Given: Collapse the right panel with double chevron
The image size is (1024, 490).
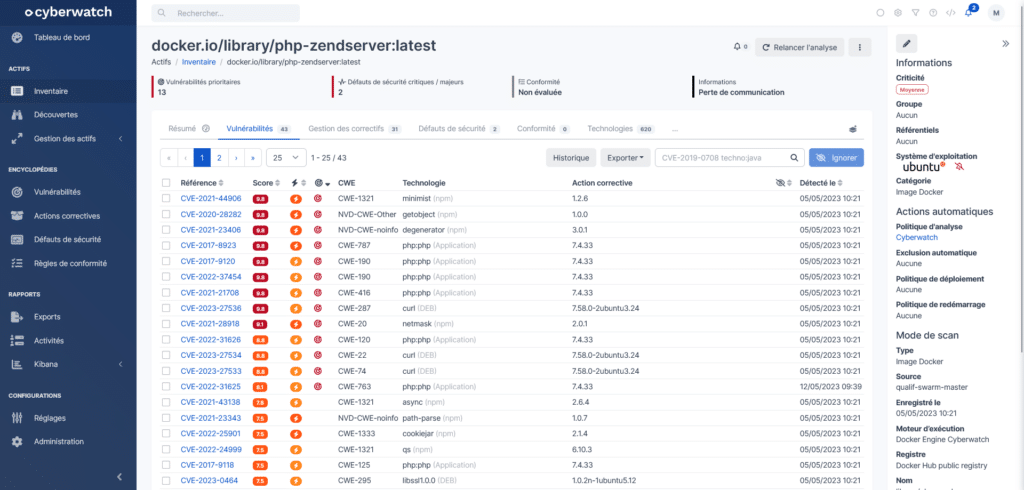Looking at the screenshot, I should point(1006,44).
